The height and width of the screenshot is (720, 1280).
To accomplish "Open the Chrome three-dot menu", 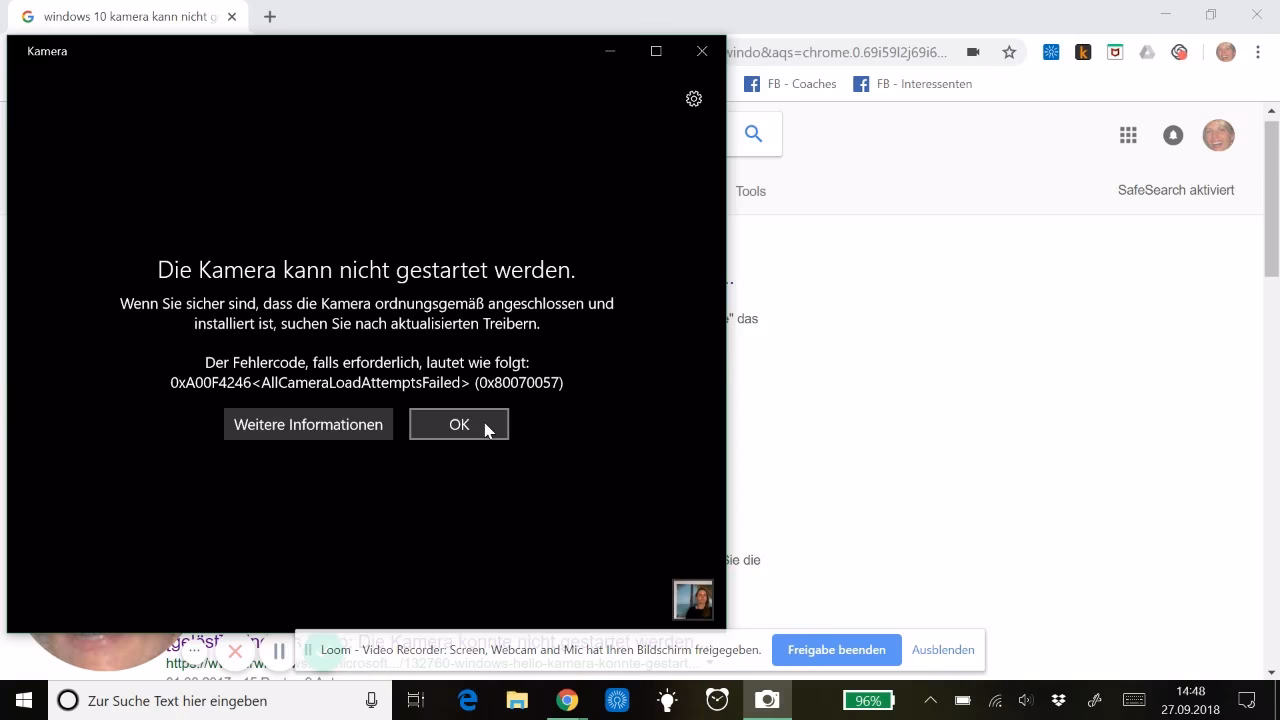I will click(x=1257, y=52).
